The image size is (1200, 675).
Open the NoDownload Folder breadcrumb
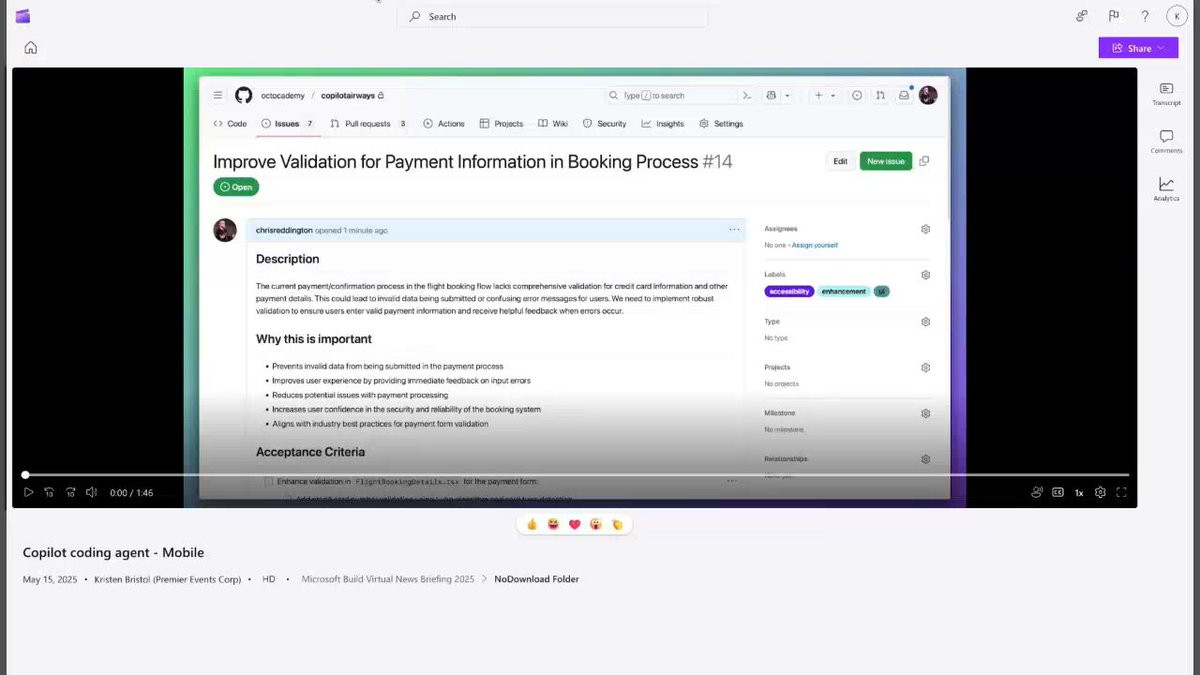click(x=536, y=579)
